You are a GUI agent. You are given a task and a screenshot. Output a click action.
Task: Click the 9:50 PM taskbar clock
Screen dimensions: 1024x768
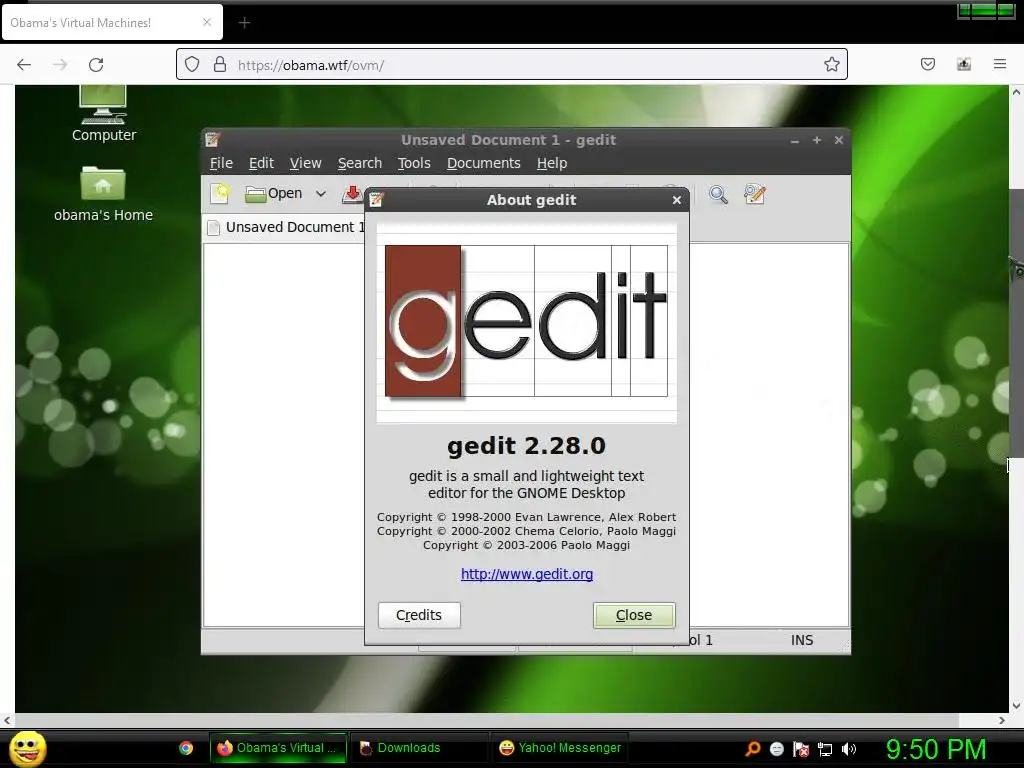[935, 749]
